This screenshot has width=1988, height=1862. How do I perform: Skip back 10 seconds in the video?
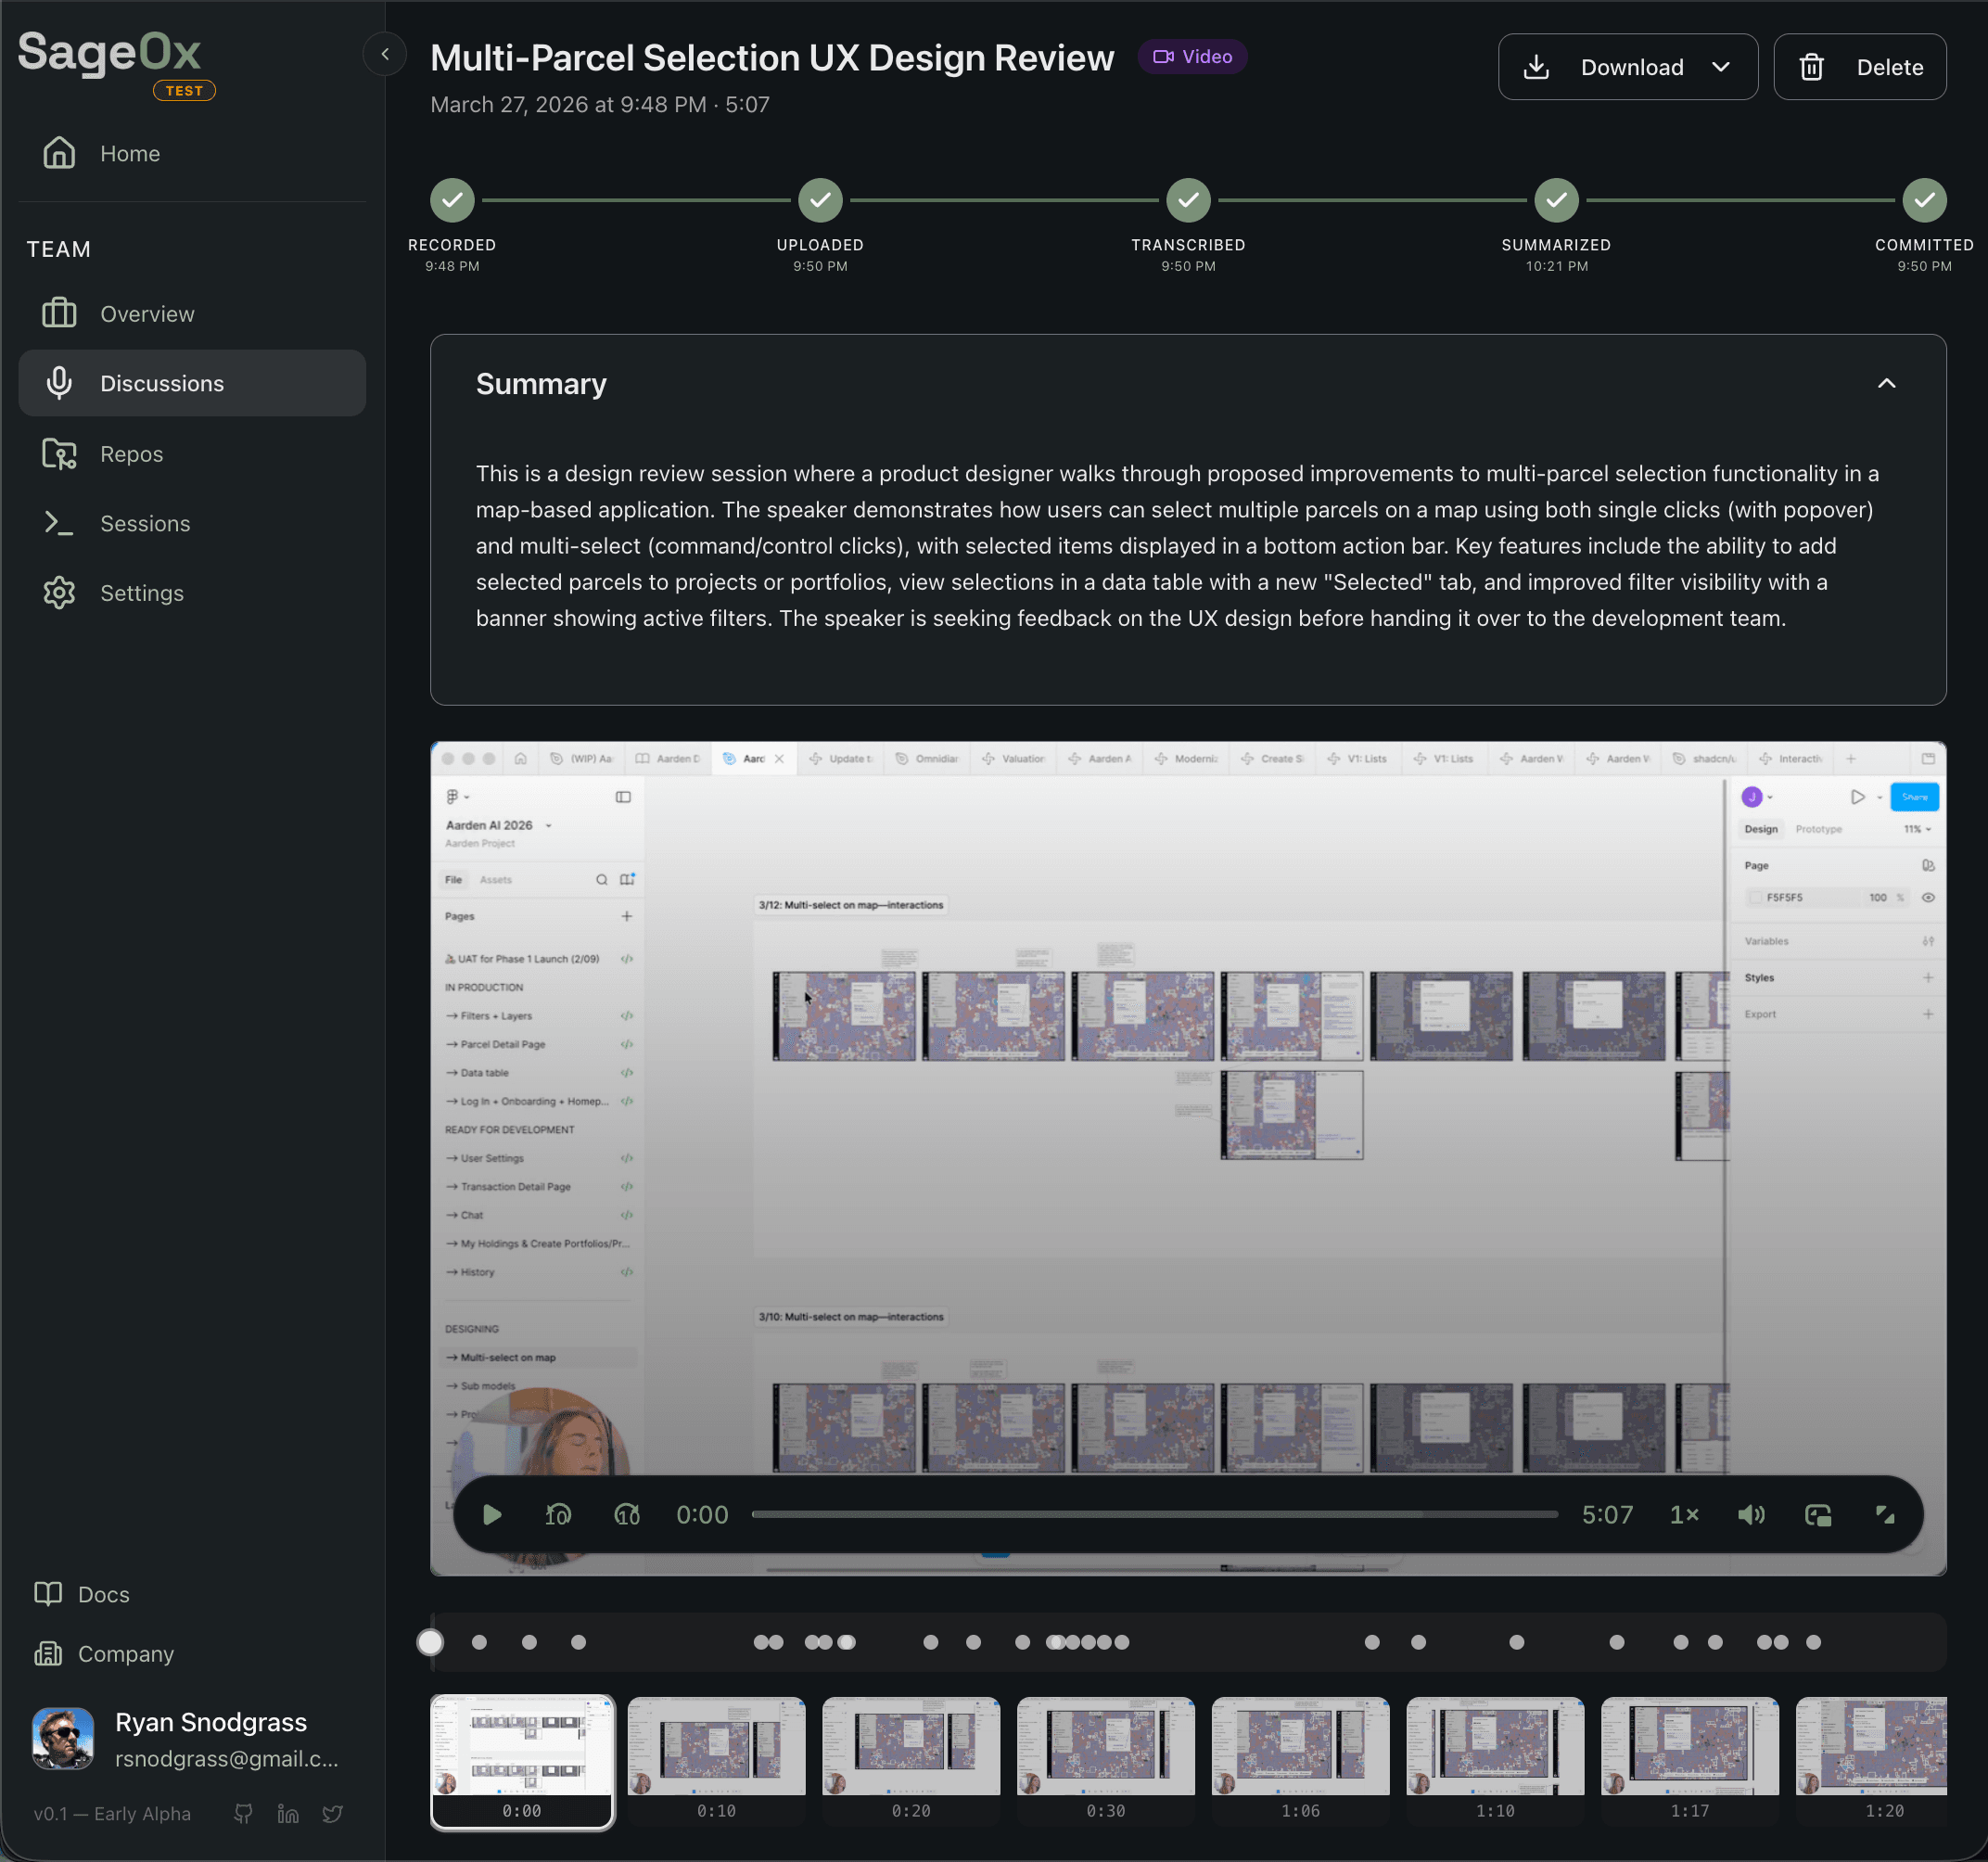(x=558, y=1514)
